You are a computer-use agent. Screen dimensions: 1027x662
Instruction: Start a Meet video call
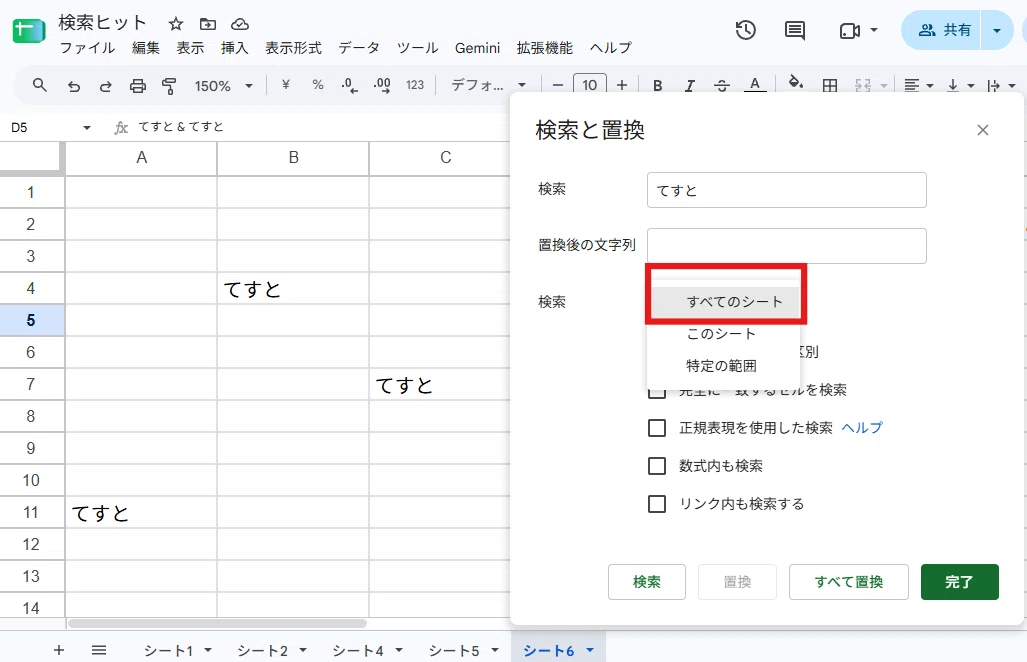[x=850, y=31]
